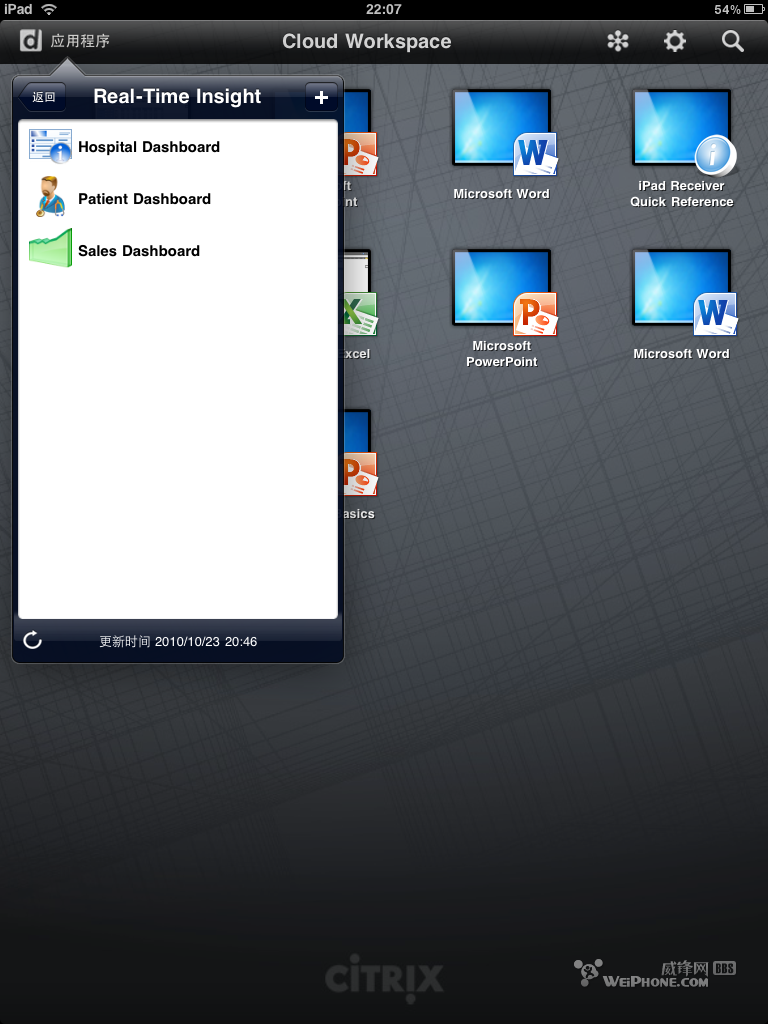This screenshot has width=768, height=1024.
Task: Open the settings gear icon
Action: 676,41
